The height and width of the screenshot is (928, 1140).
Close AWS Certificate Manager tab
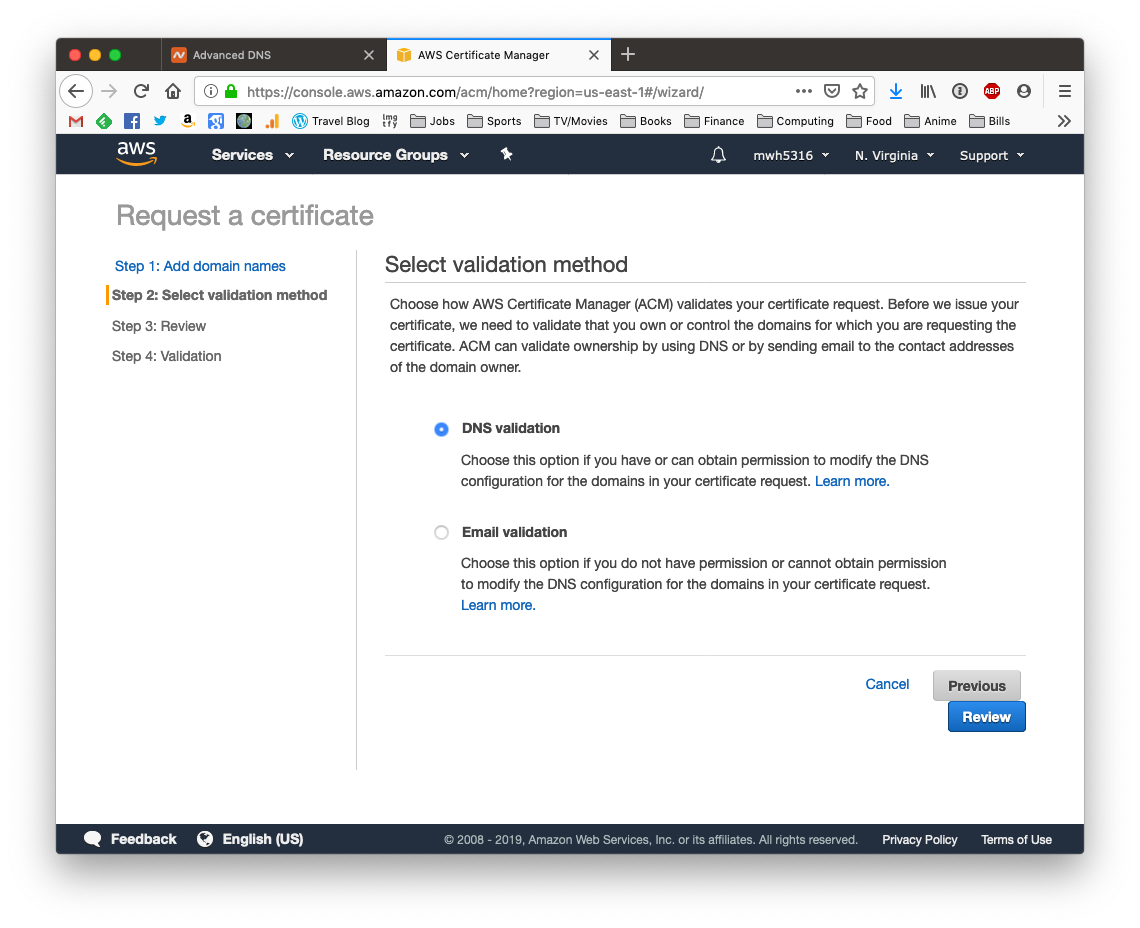[594, 55]
